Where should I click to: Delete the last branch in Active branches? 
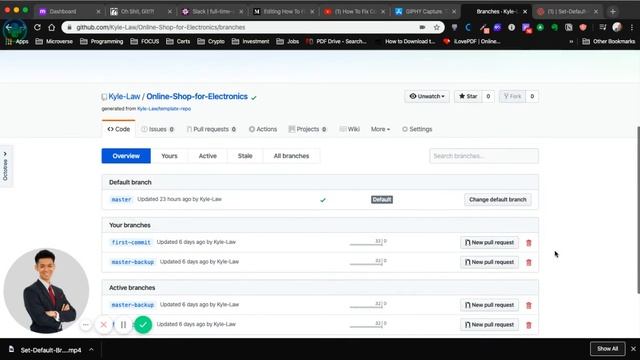529,325
